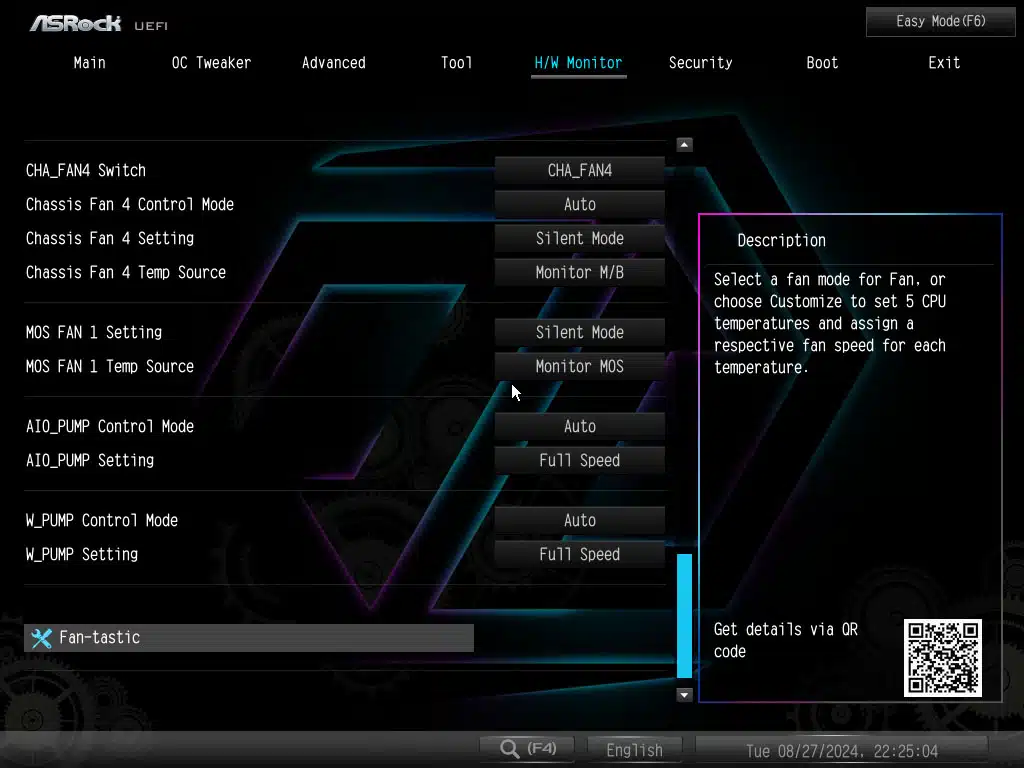This screenshot has width=1024, height=768.
Task: Open MOS FAN 1 Temp Source selector
Action: click(x=579, y=367)
